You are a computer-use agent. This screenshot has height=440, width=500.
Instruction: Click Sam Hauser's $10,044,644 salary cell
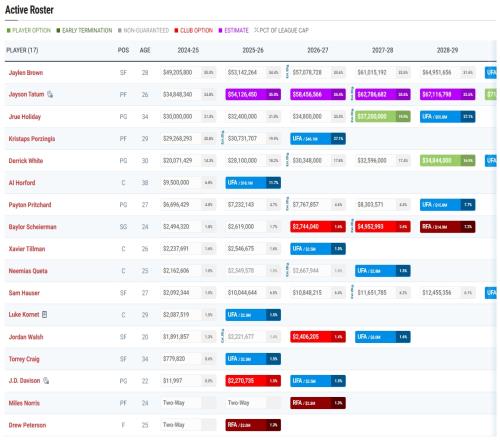[x=253, y=292]
